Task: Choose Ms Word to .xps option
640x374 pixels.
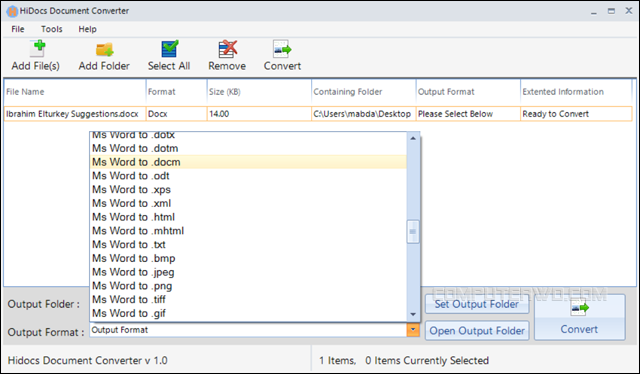Action: click(x=248, y=189)
